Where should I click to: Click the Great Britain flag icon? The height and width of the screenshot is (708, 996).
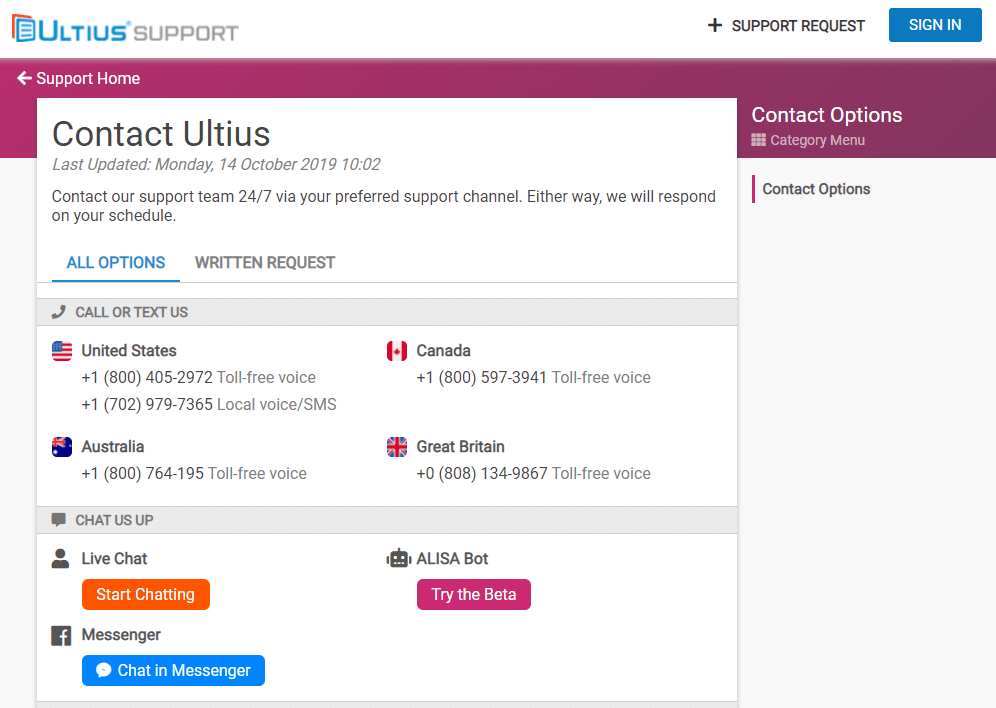(397, 447)
